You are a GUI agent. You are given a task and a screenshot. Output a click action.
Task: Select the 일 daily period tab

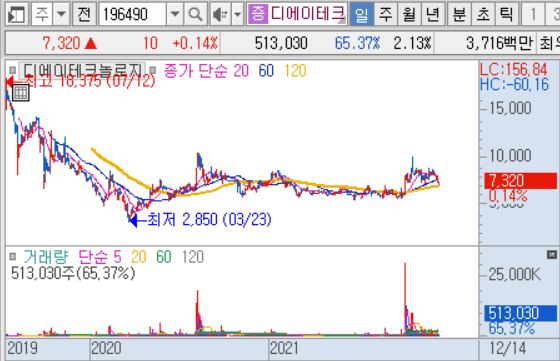click(361, 15)
